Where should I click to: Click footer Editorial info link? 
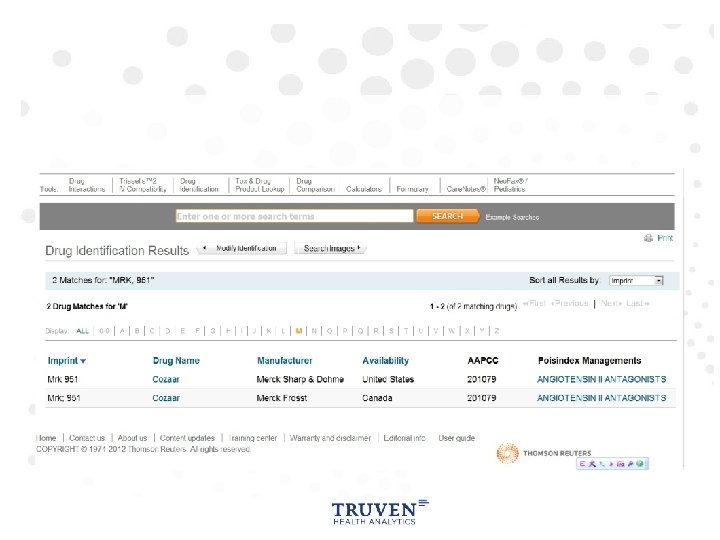(404, 438)
